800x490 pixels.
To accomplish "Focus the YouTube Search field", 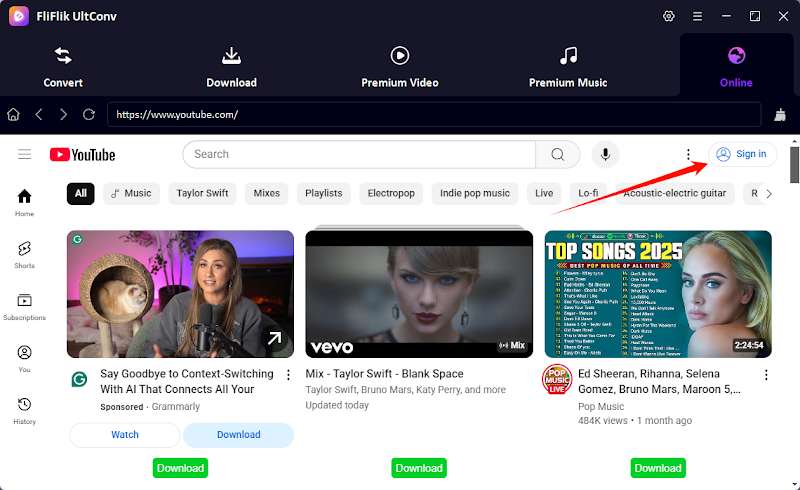I will point(359,154).
